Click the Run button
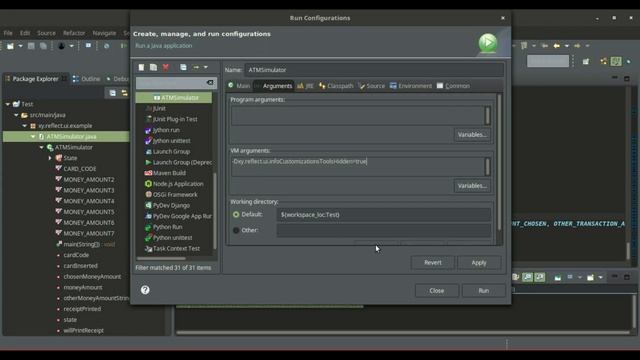 pyautogui.click(x=484, y=291)
